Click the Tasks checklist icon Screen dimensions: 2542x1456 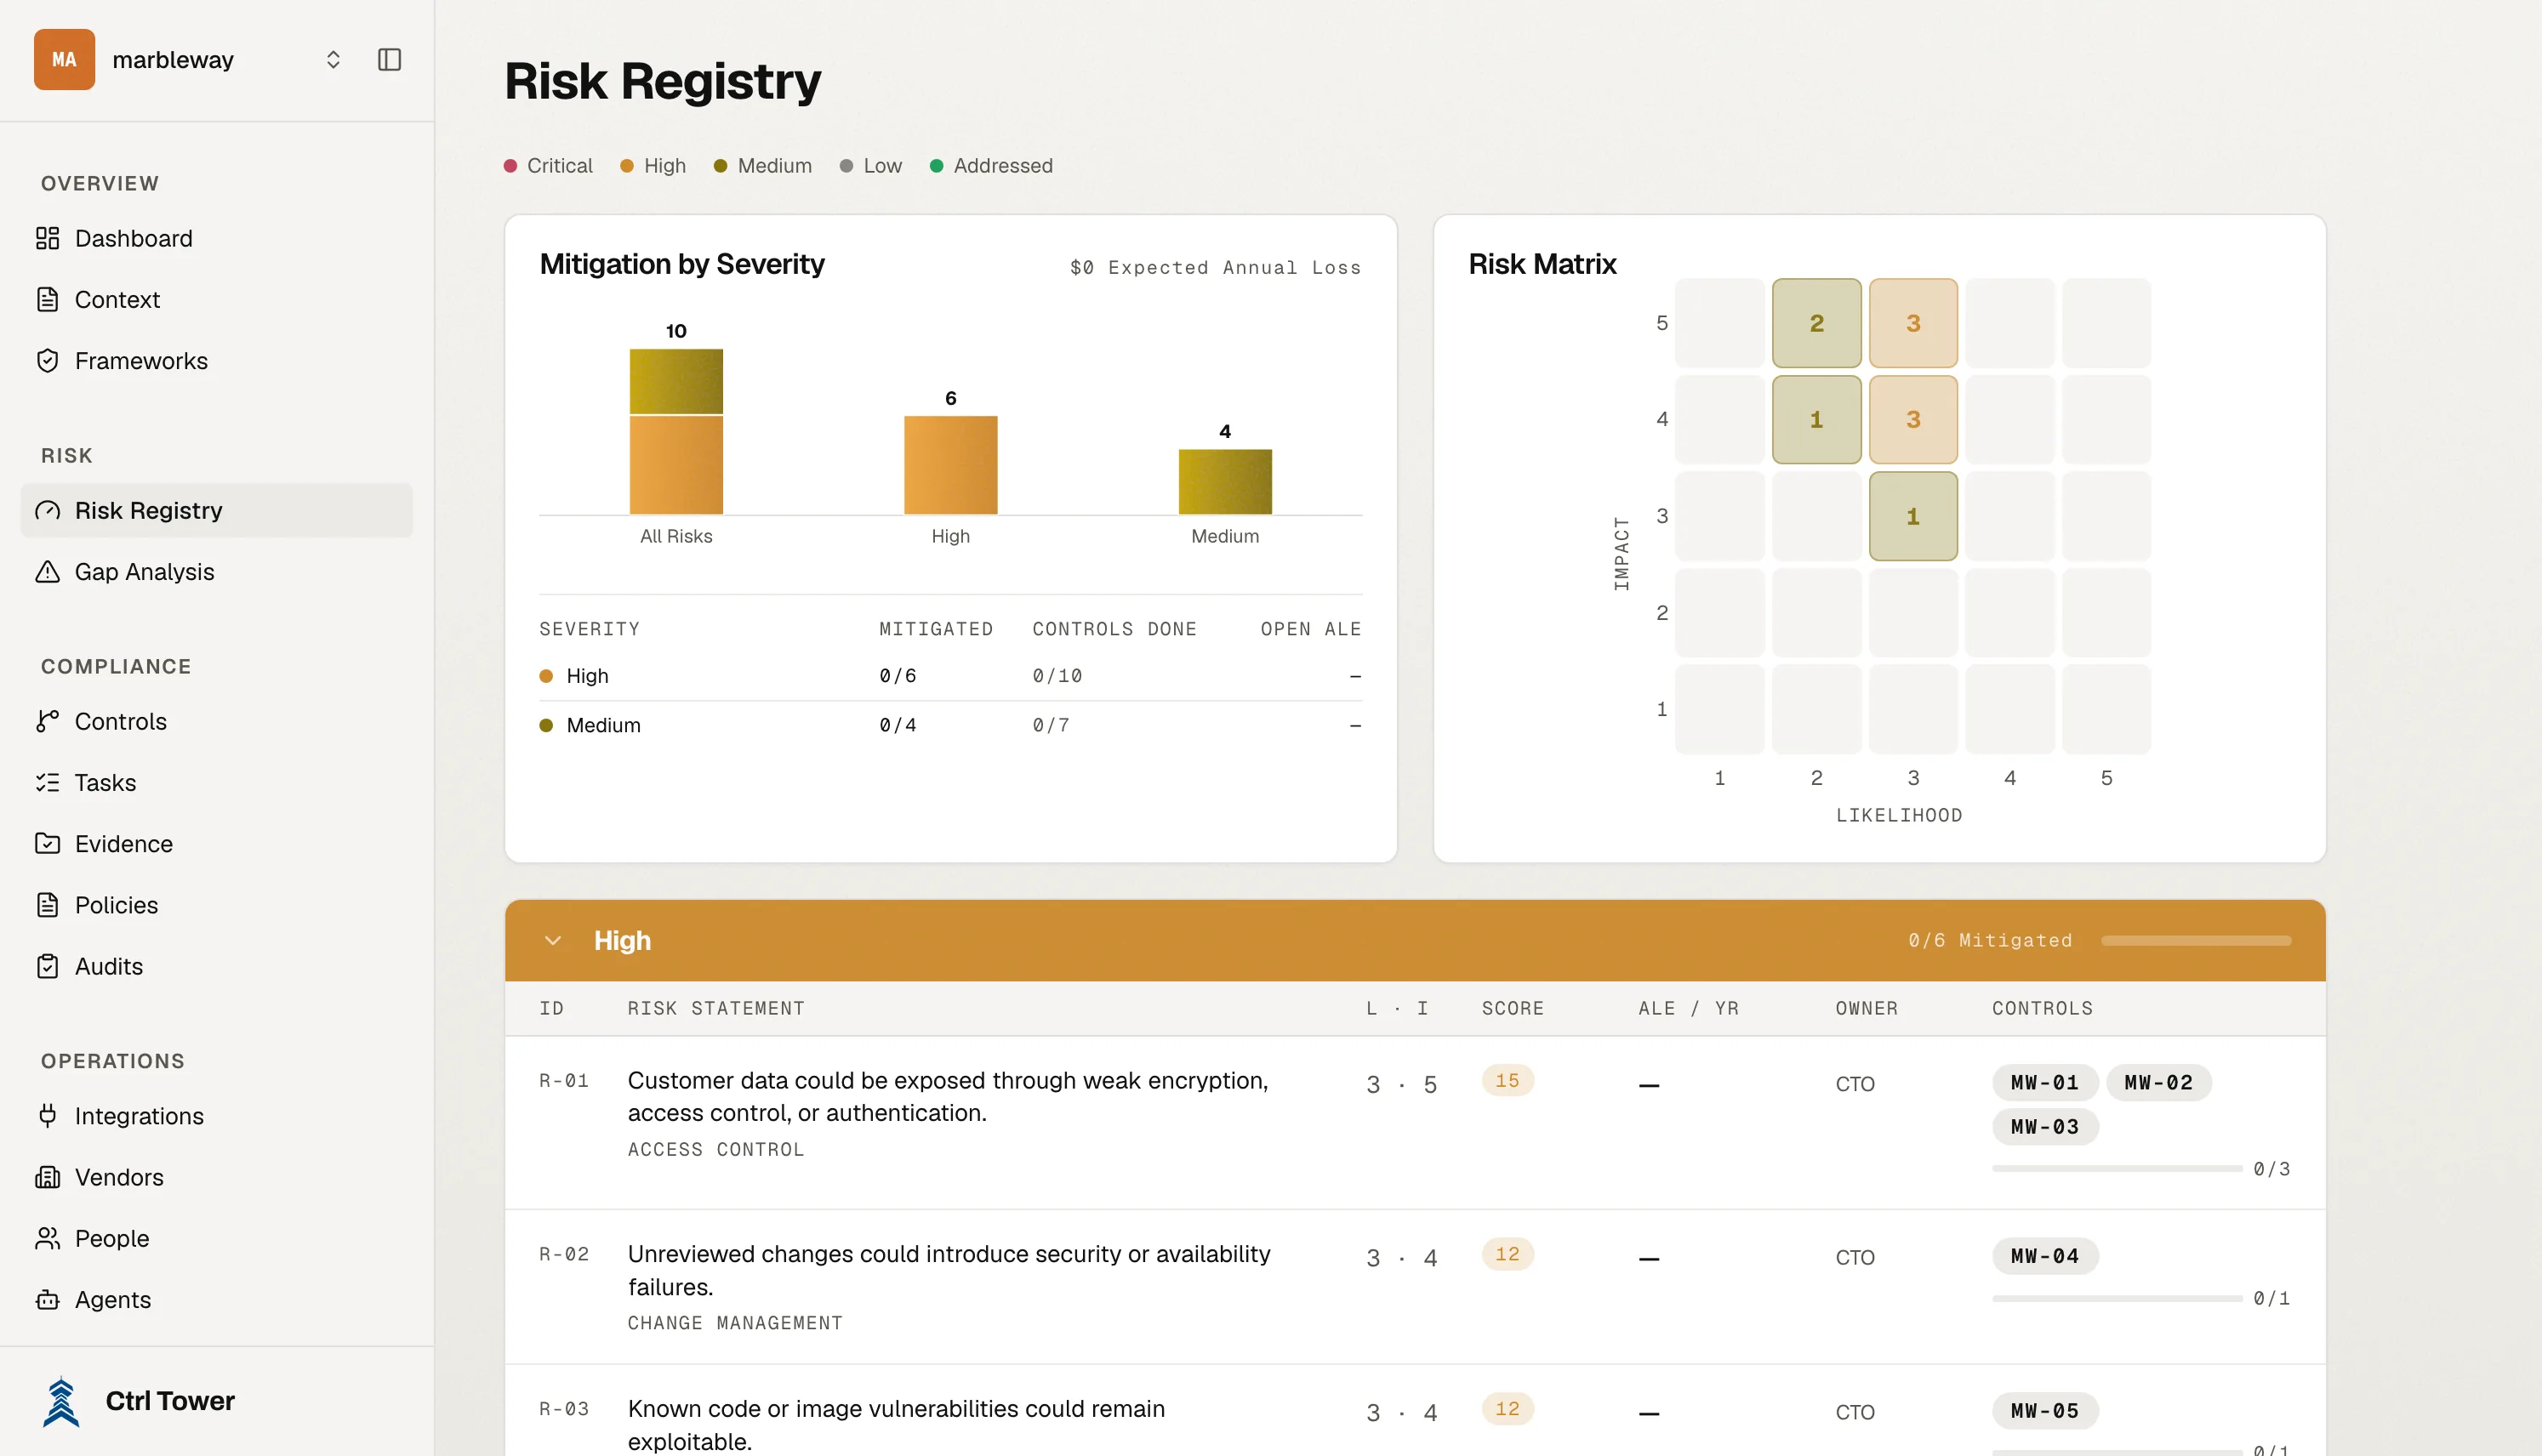coord(47,782)
